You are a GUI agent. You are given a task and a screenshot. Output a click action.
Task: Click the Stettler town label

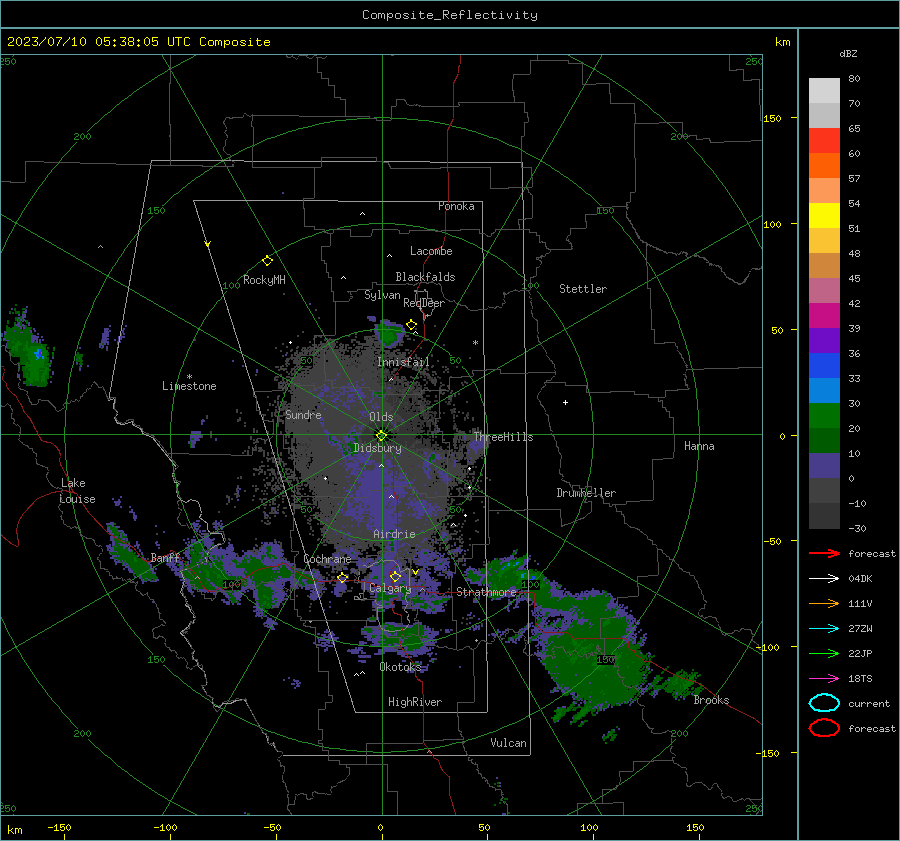(x=583, y=289)
